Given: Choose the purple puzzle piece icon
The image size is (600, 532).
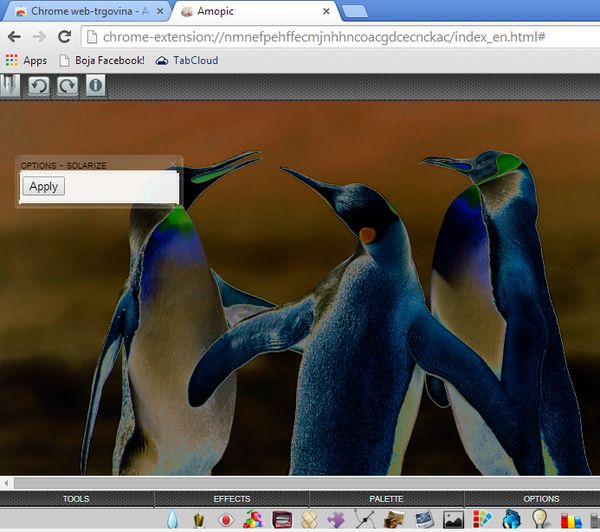Looking at the screenshot, I should point(337,520).
